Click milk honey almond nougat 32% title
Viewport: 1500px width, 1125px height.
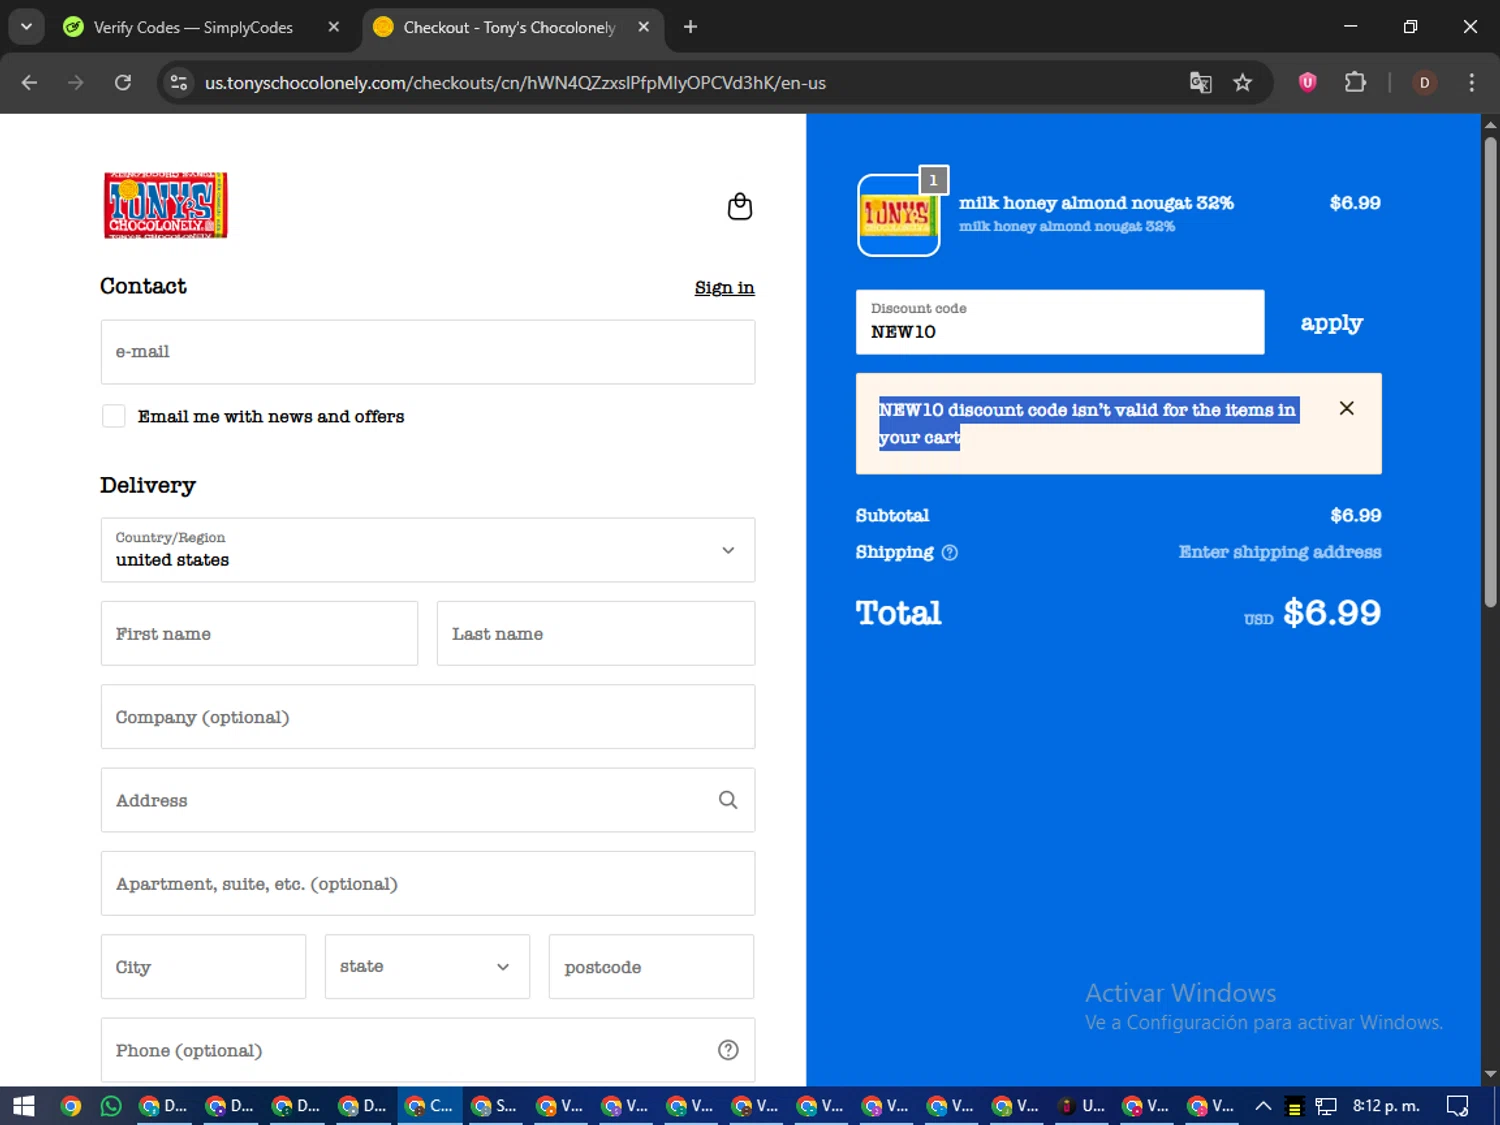tap(1096, 202)
